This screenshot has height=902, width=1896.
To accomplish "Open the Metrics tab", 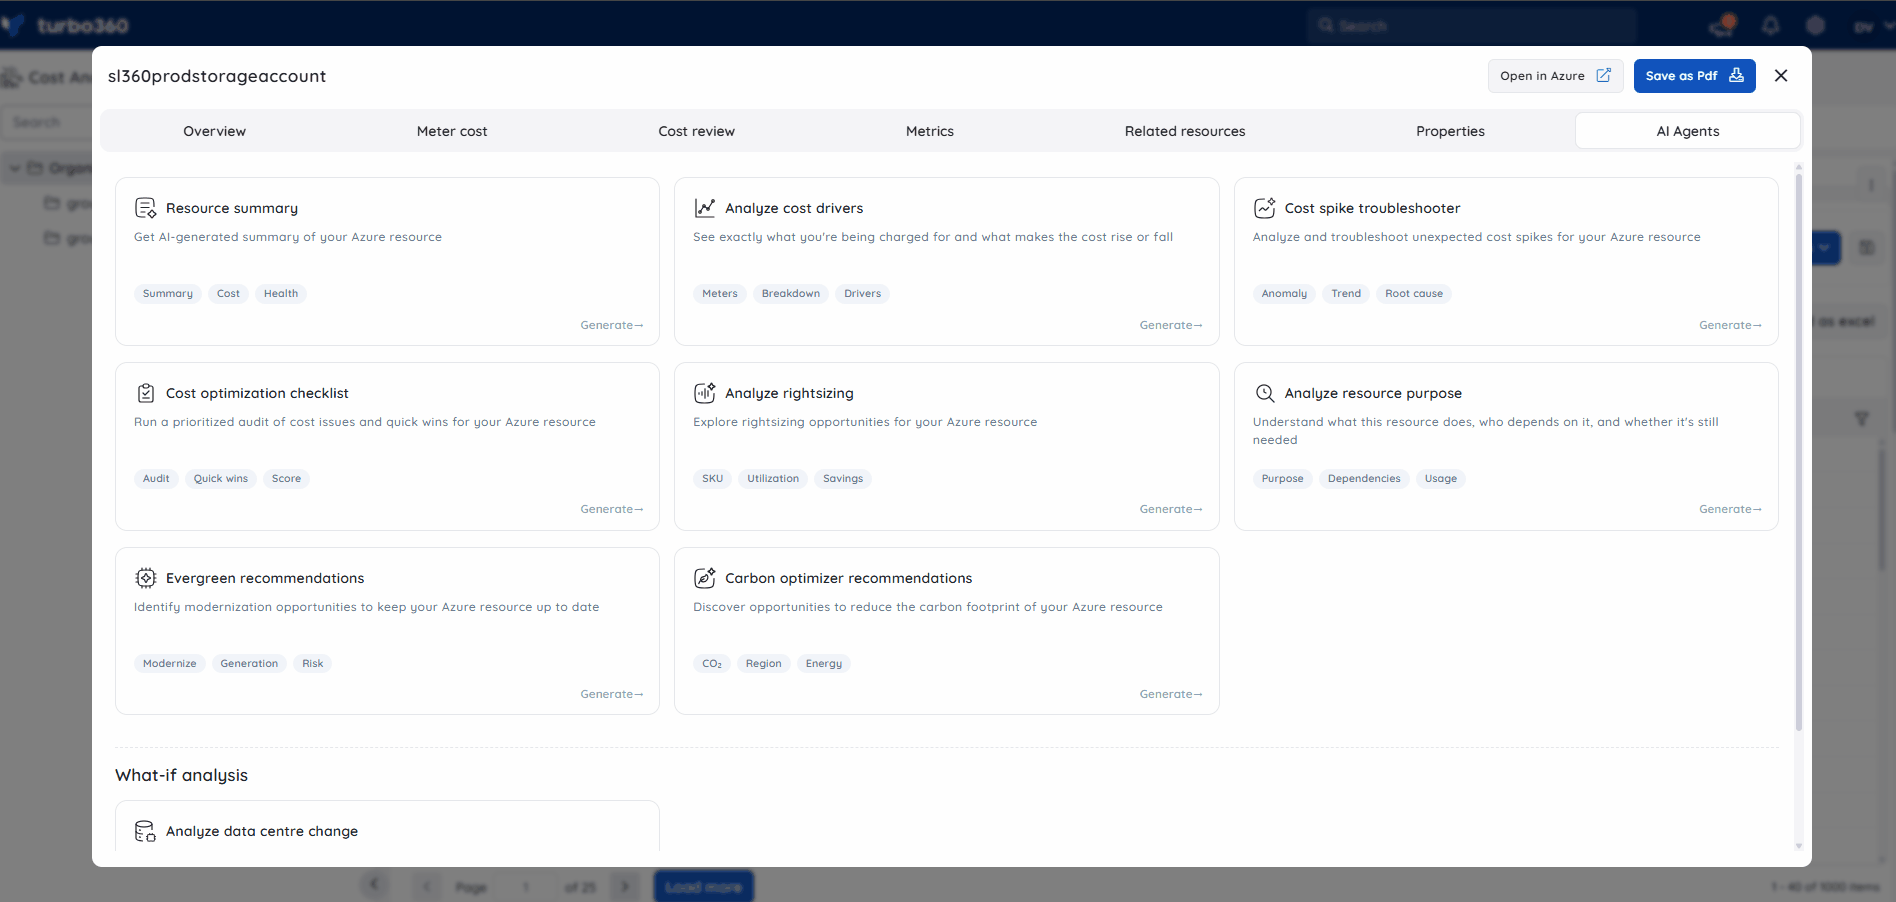I will tap(930, 131).
